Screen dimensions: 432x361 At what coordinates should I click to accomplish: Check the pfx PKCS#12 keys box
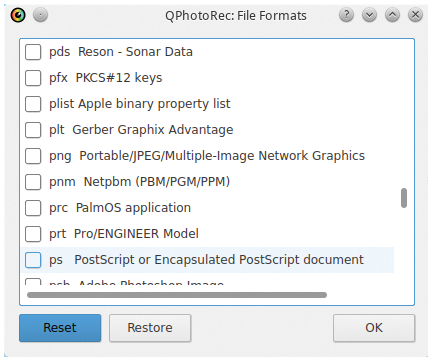click(x=33, y=78)
